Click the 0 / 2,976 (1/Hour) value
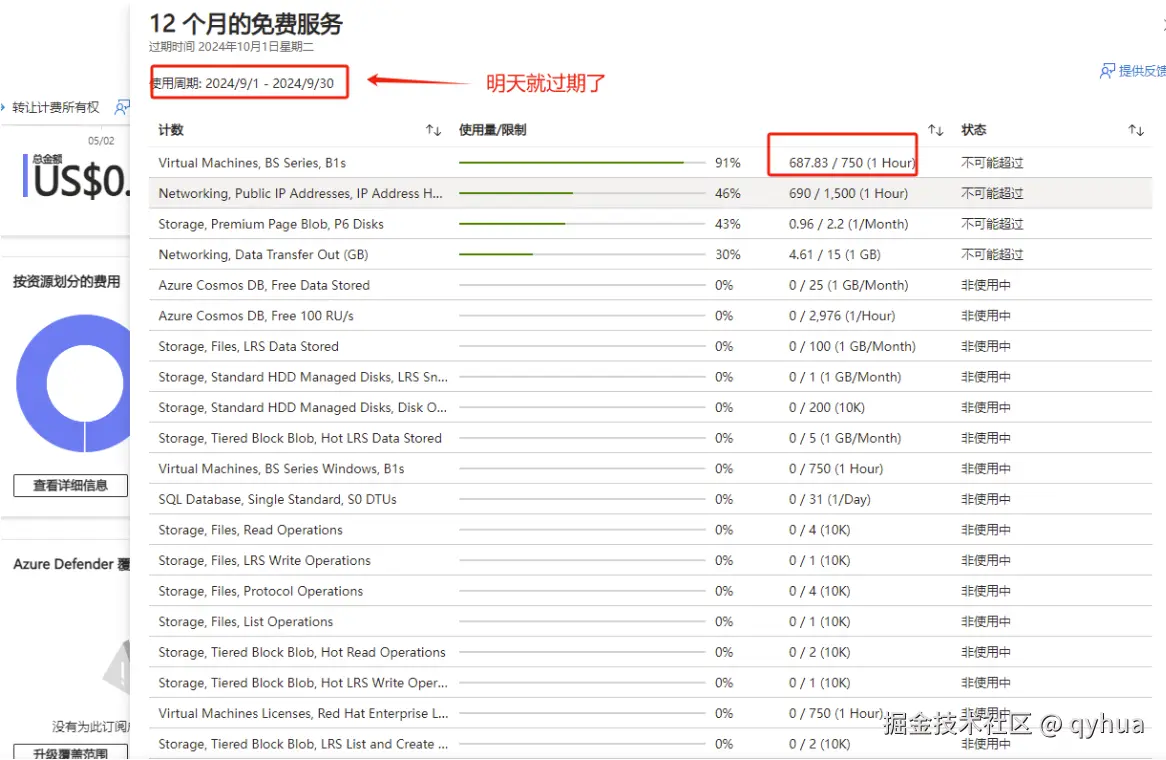 click(842, 315)
